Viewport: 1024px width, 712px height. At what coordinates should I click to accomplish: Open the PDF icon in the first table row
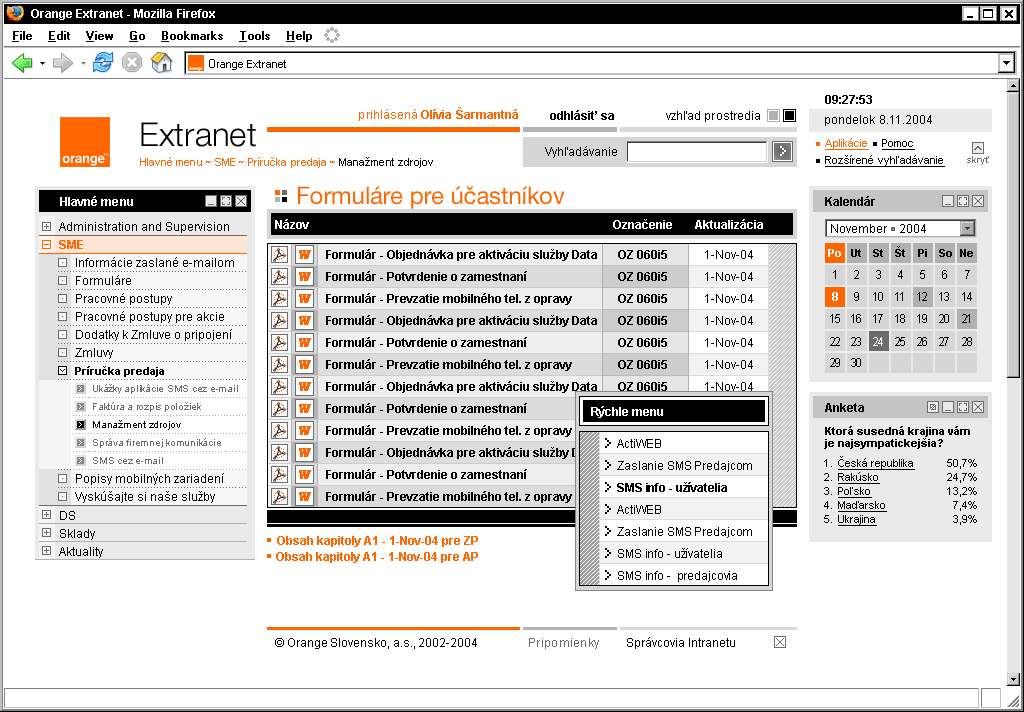pyautogui.click(x=280, y=255)
